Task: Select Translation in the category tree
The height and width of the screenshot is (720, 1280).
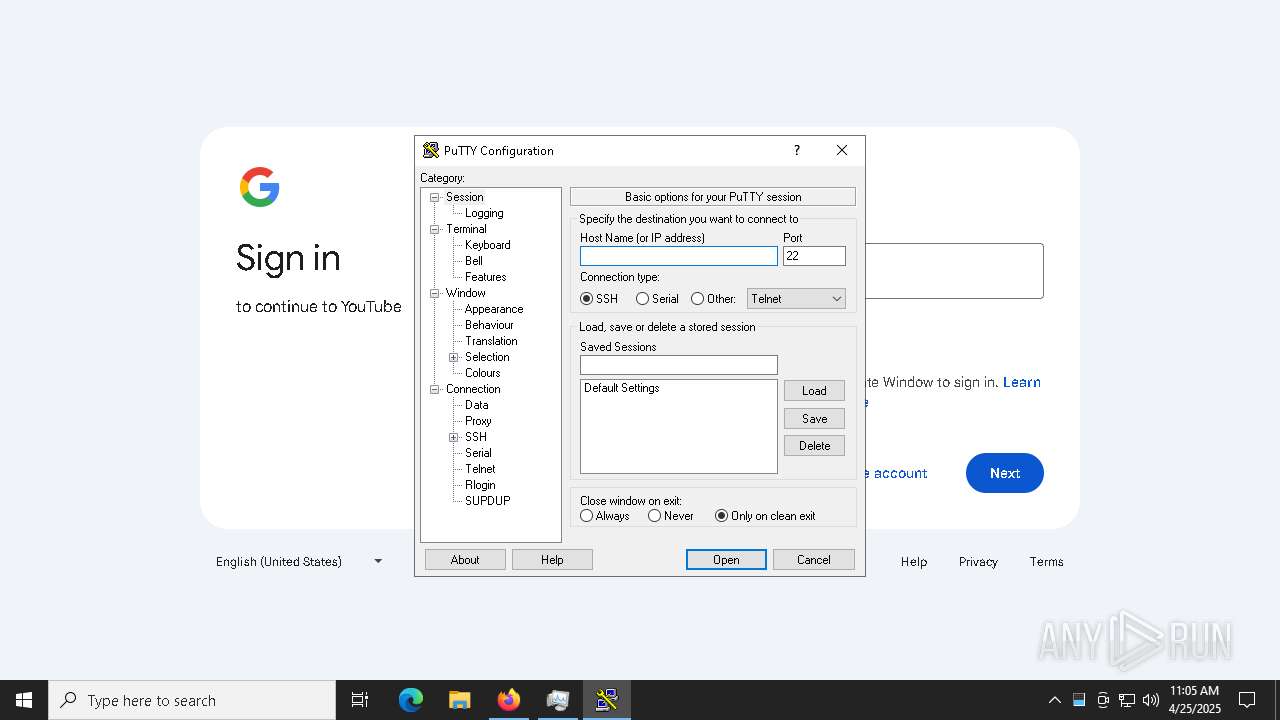Action: tap(491, 341)
